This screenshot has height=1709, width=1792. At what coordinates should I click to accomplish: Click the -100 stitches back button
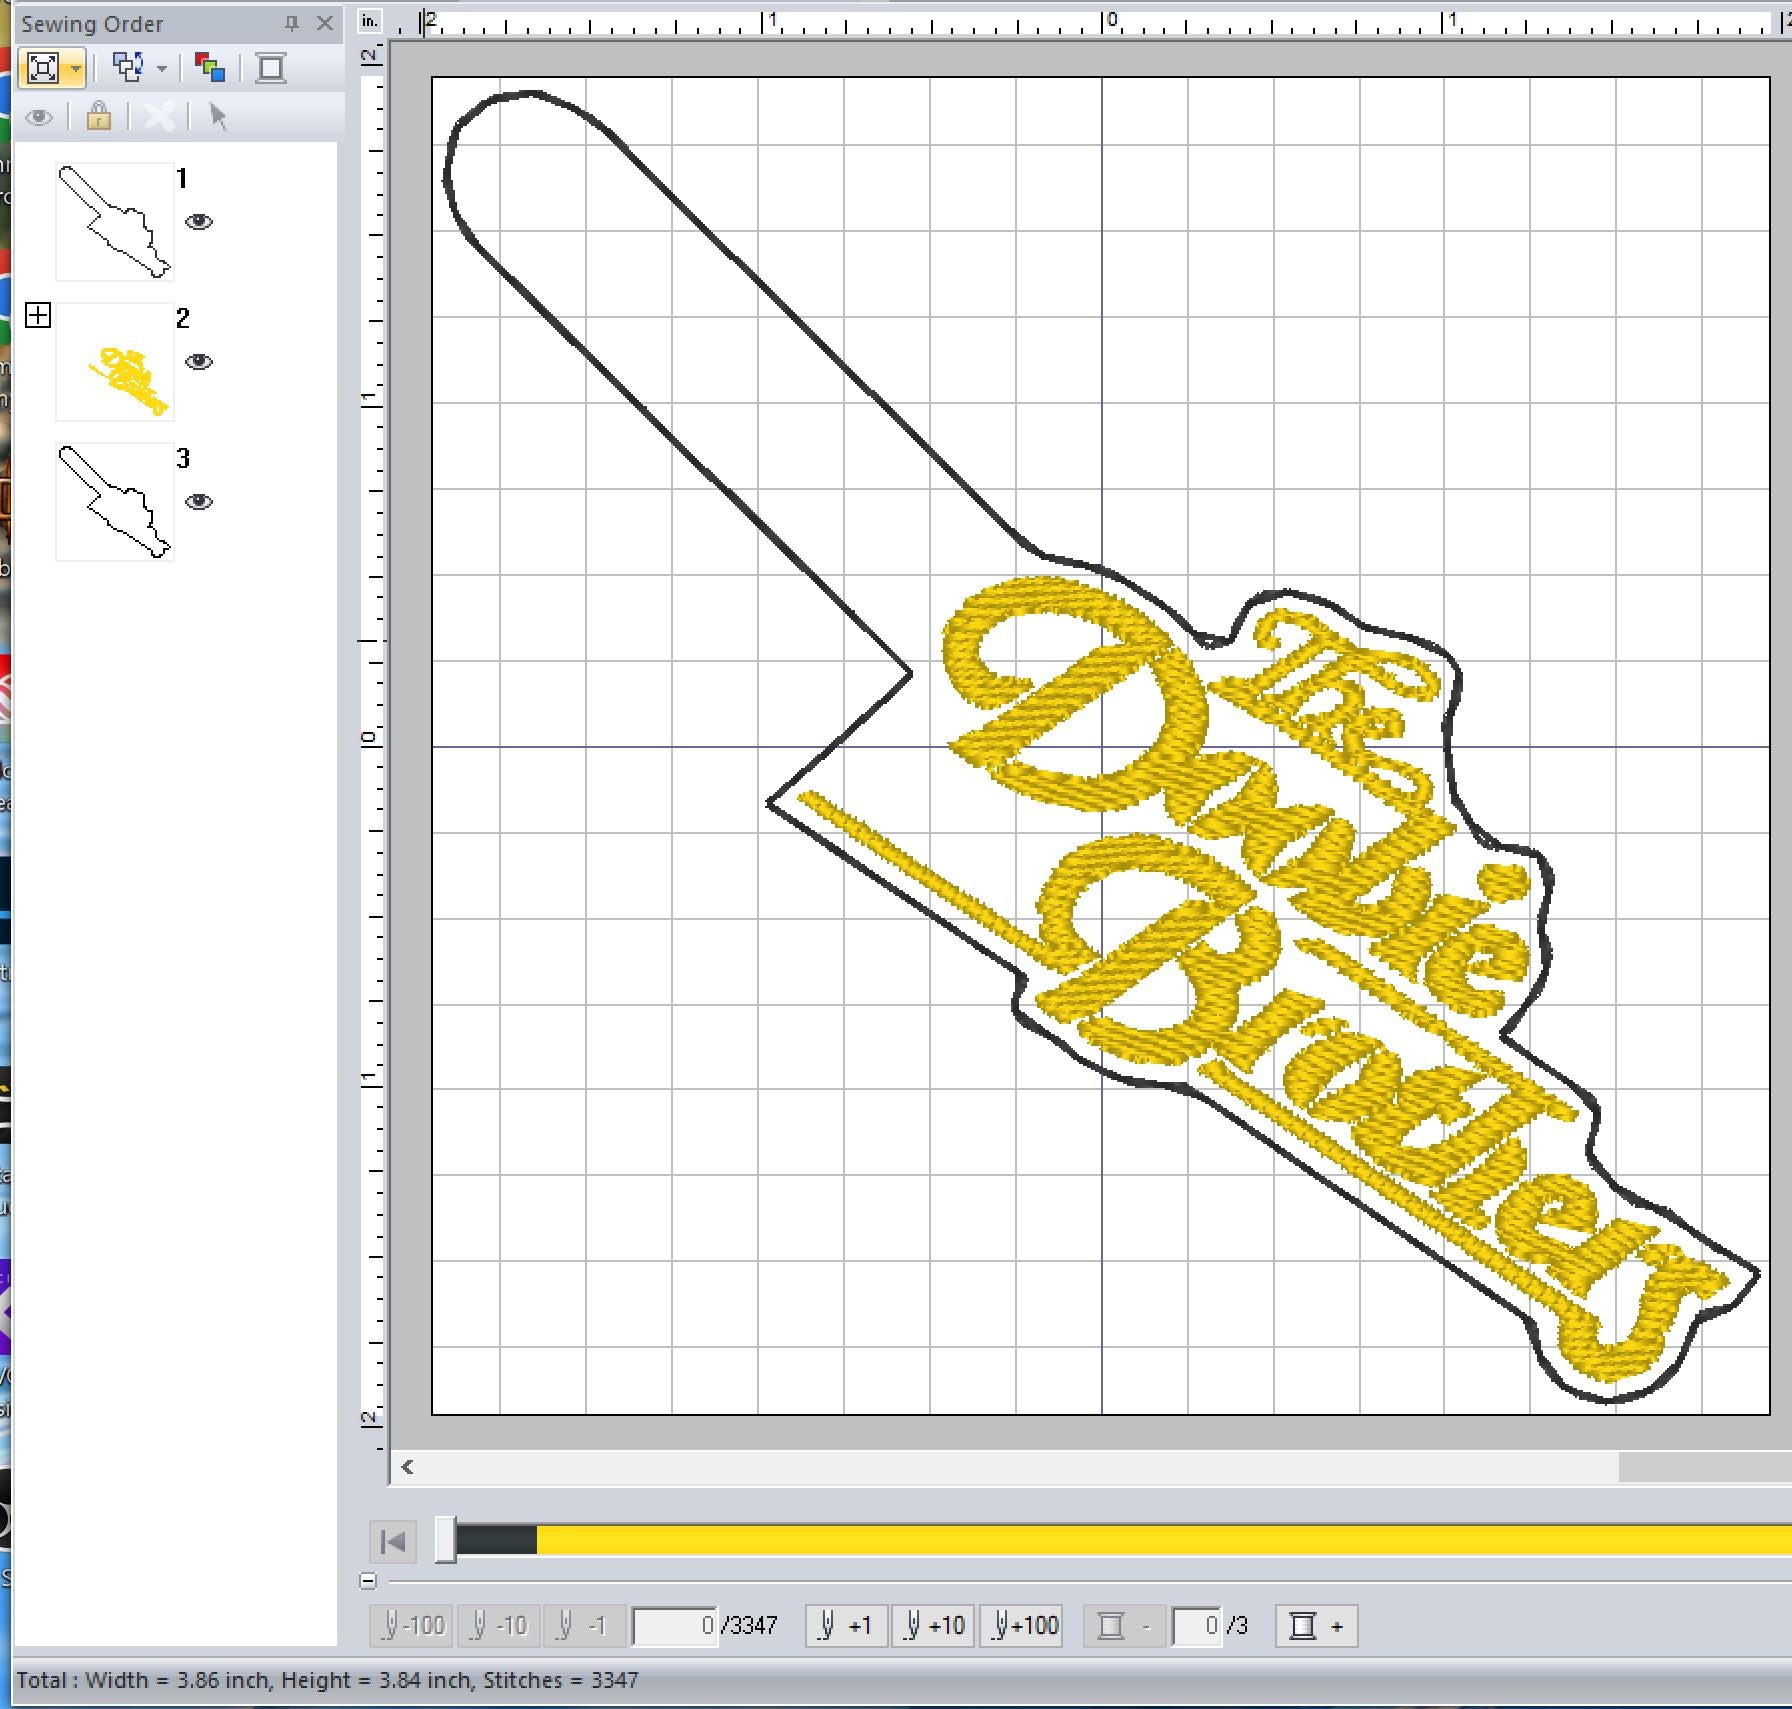pos(411,1626)
